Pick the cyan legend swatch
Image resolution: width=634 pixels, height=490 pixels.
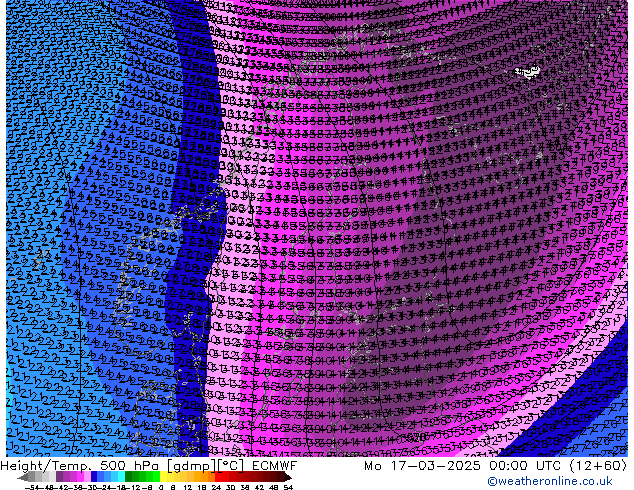click(121, 476)
